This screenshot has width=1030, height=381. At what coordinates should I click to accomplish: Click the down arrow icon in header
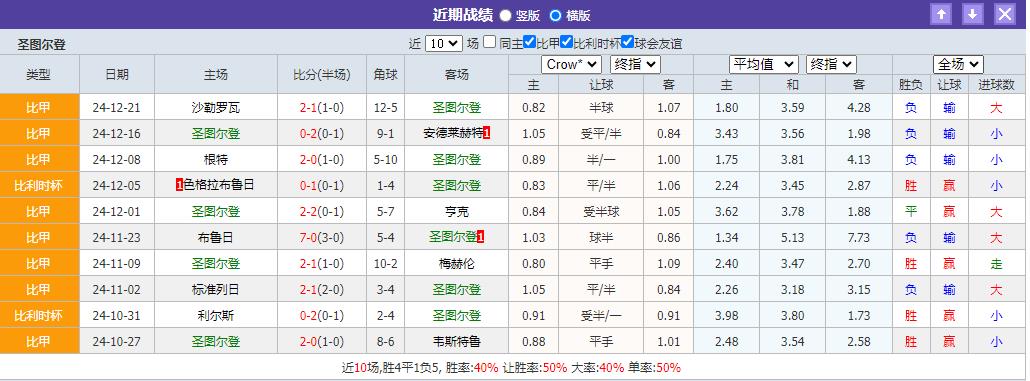coord(973,14)
